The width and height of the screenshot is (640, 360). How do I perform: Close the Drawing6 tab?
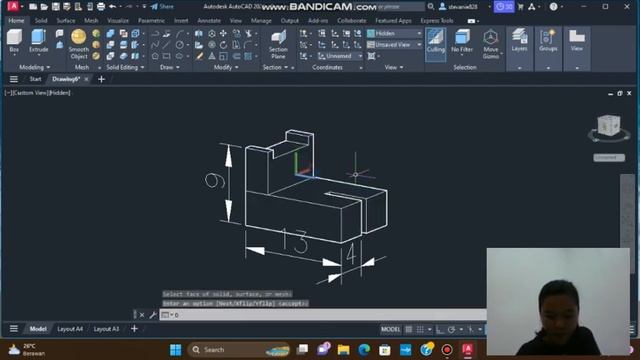tap(86, 79)
